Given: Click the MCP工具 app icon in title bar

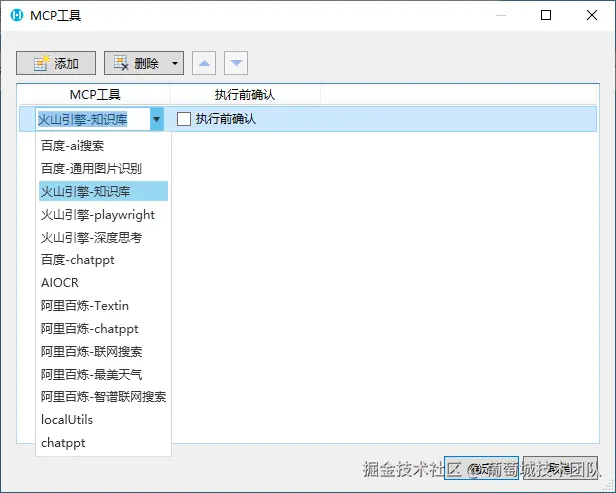Looking at the screenshot, I should coord(17,15).
